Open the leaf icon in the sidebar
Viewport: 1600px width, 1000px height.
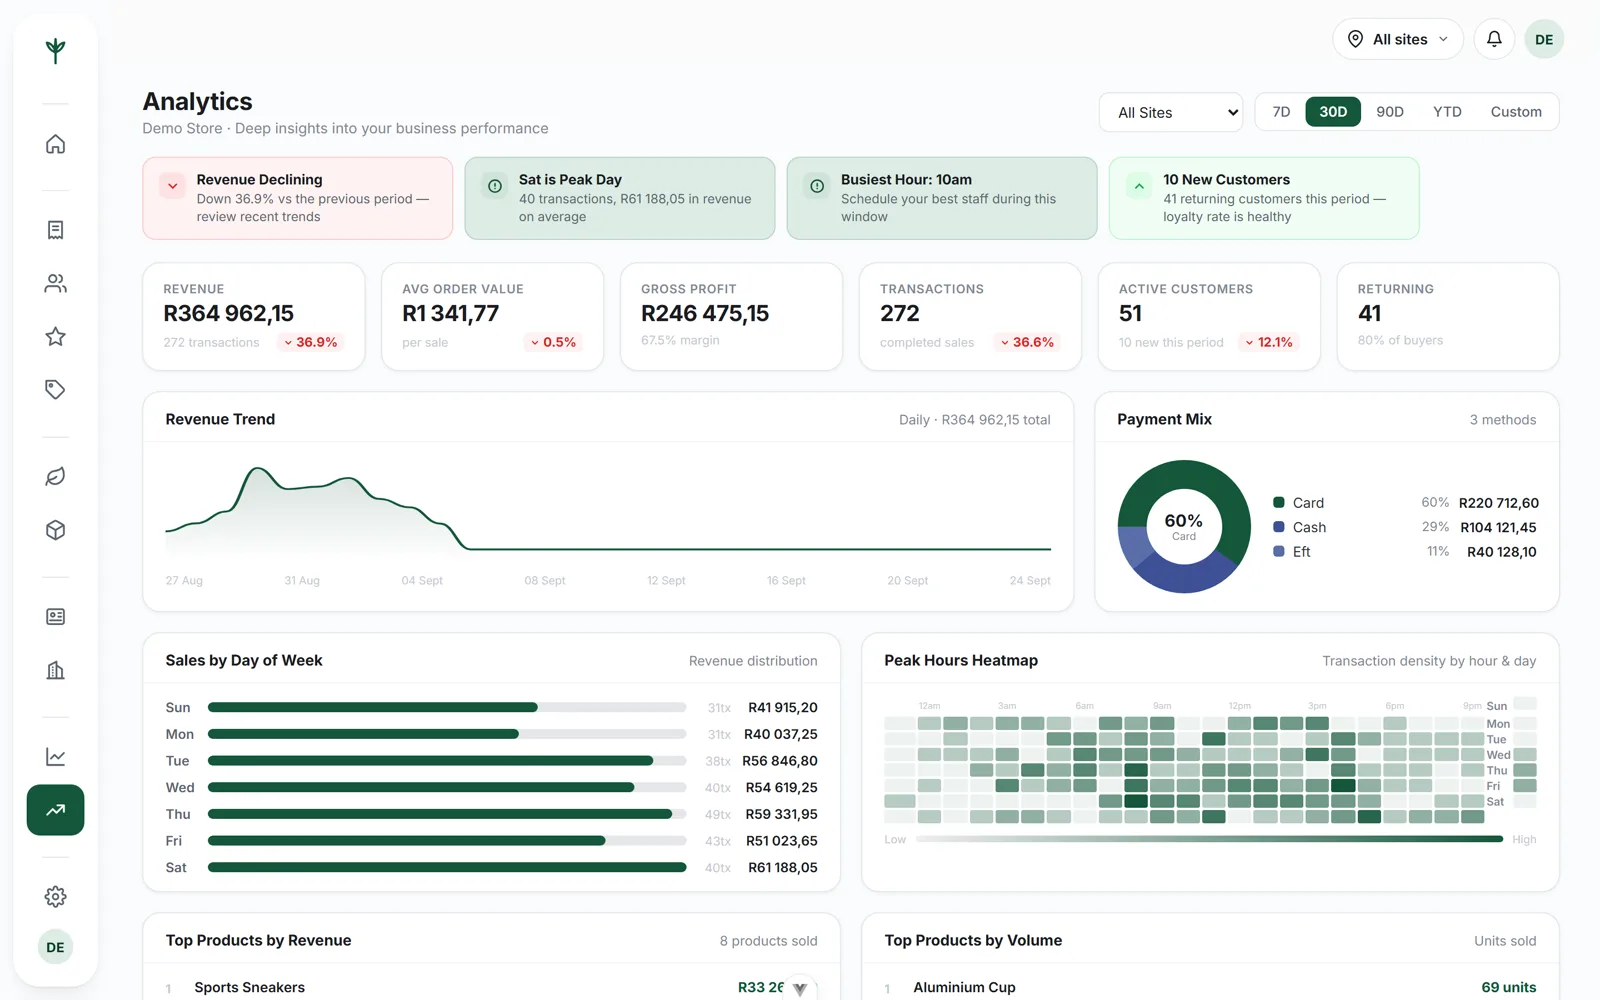[x=56, y=477]
